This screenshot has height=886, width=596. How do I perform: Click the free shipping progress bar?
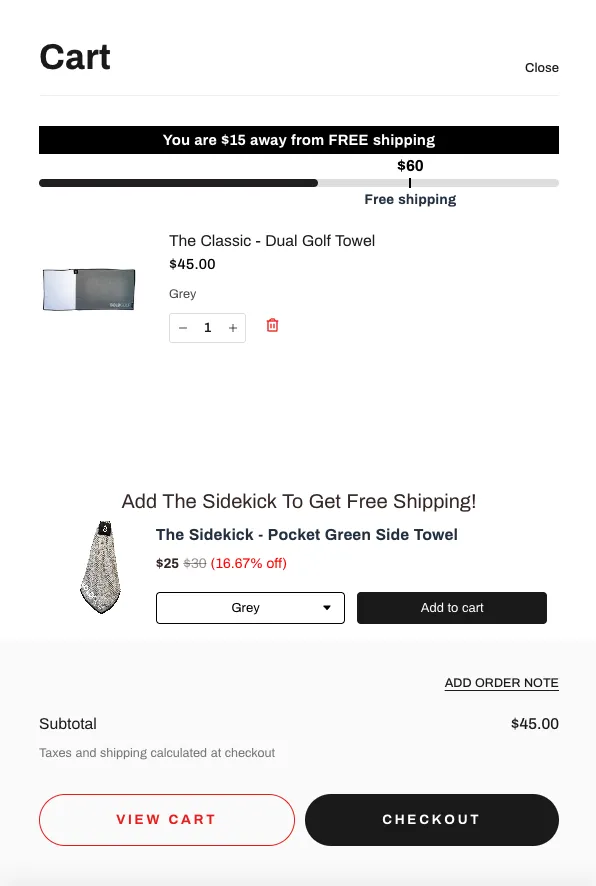[299, 183]
